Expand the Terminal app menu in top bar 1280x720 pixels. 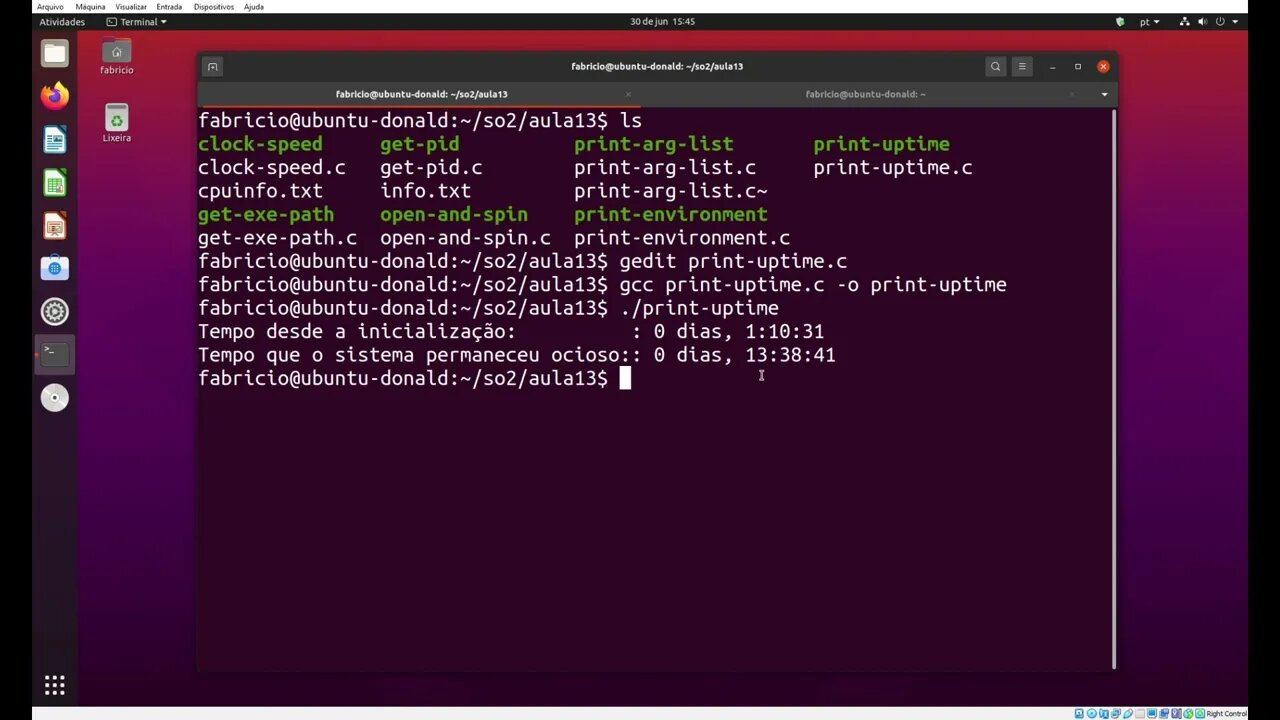137,22
